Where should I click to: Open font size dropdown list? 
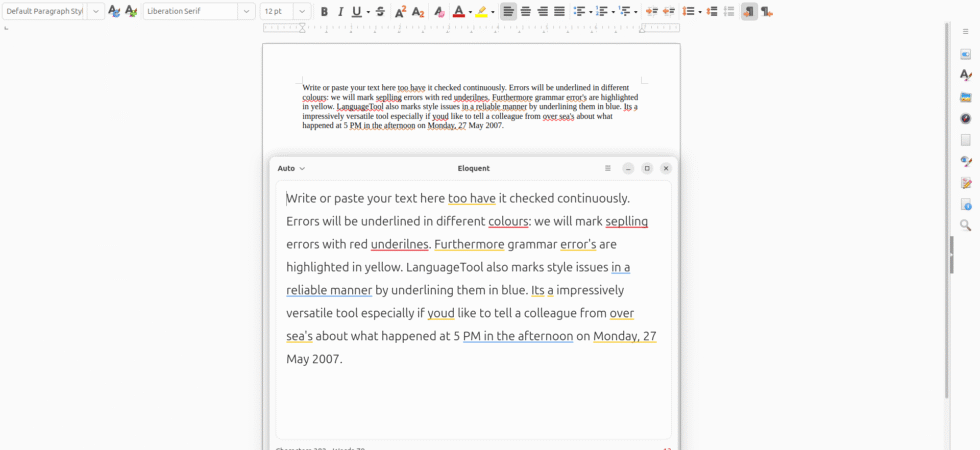pos(302,11)
